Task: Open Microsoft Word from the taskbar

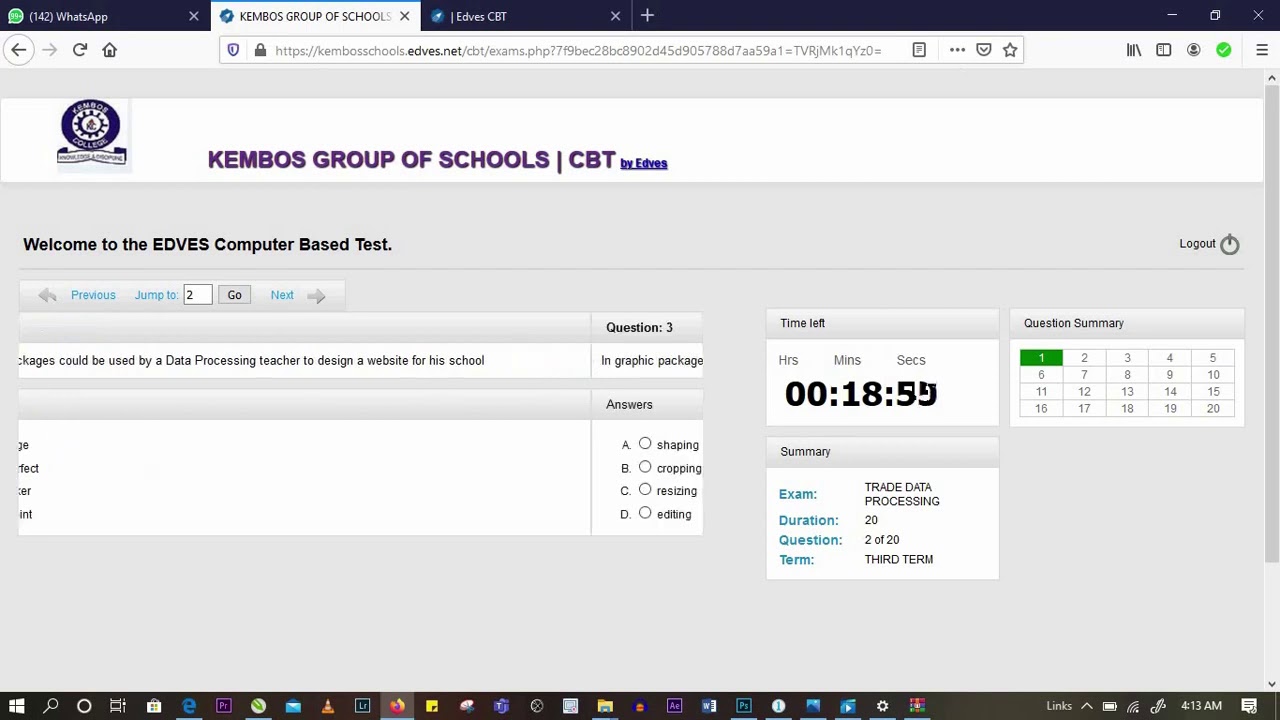Action: (709, 706)
